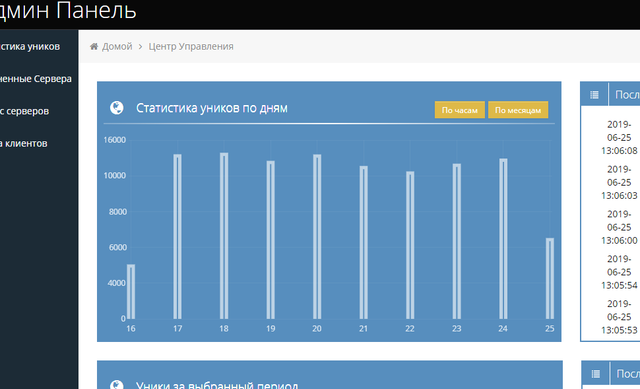Image resolution: width=640 pixels, height=389 pixels.
Task: Click the Статистика уников по дням title
Action: (212, 108)
